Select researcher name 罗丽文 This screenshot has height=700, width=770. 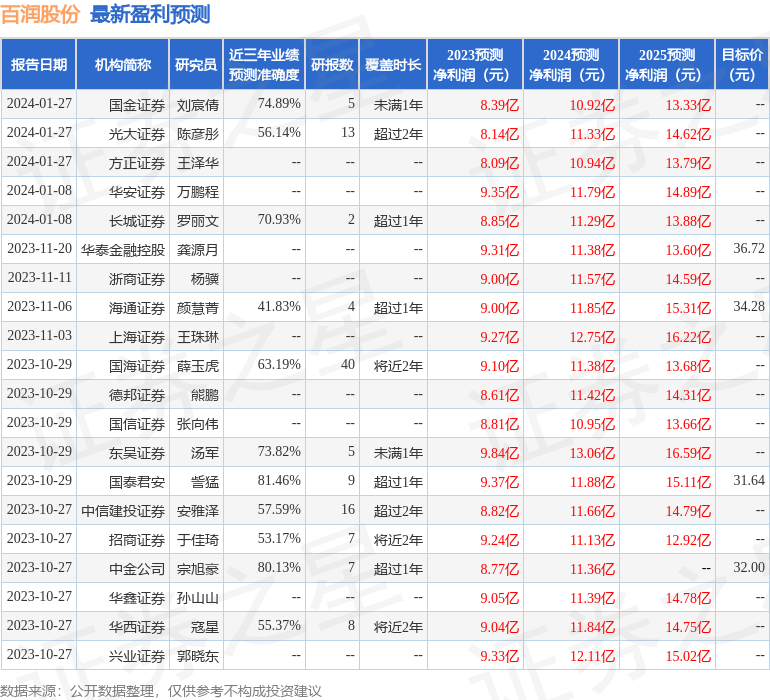198,221
